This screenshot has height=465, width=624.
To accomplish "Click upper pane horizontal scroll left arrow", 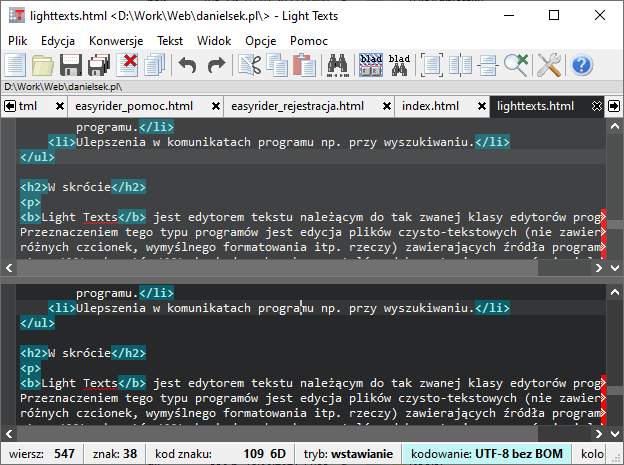I will (9, 268).
